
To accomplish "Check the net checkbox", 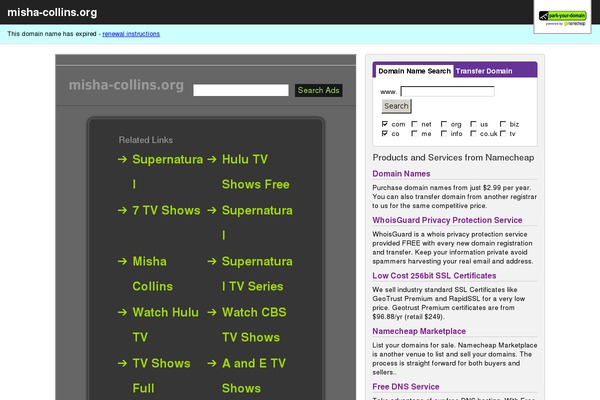I will [414, 124].
